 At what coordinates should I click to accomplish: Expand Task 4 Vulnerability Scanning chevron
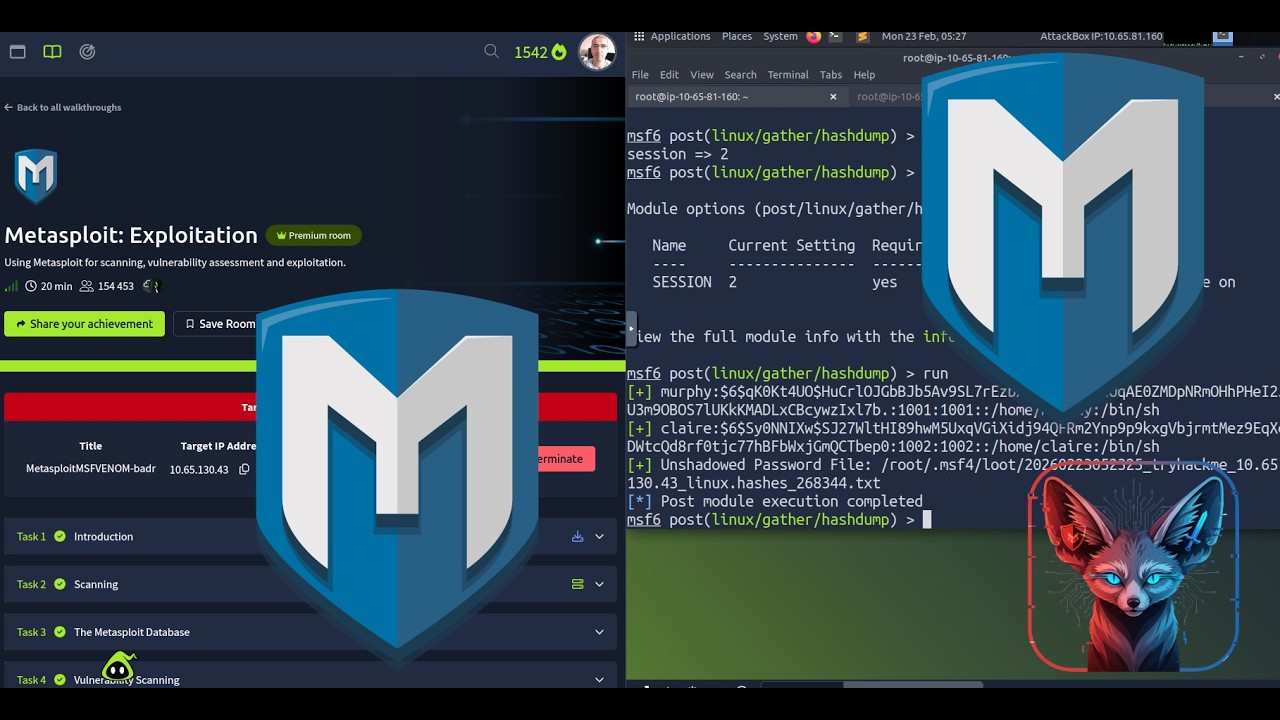coord(600,680)
